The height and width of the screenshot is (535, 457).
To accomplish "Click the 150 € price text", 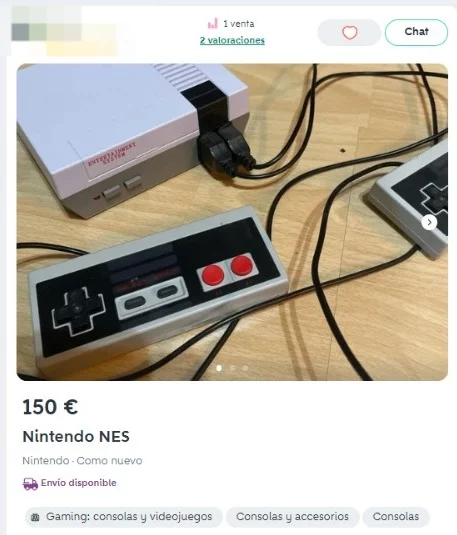I will click(50, 407).
